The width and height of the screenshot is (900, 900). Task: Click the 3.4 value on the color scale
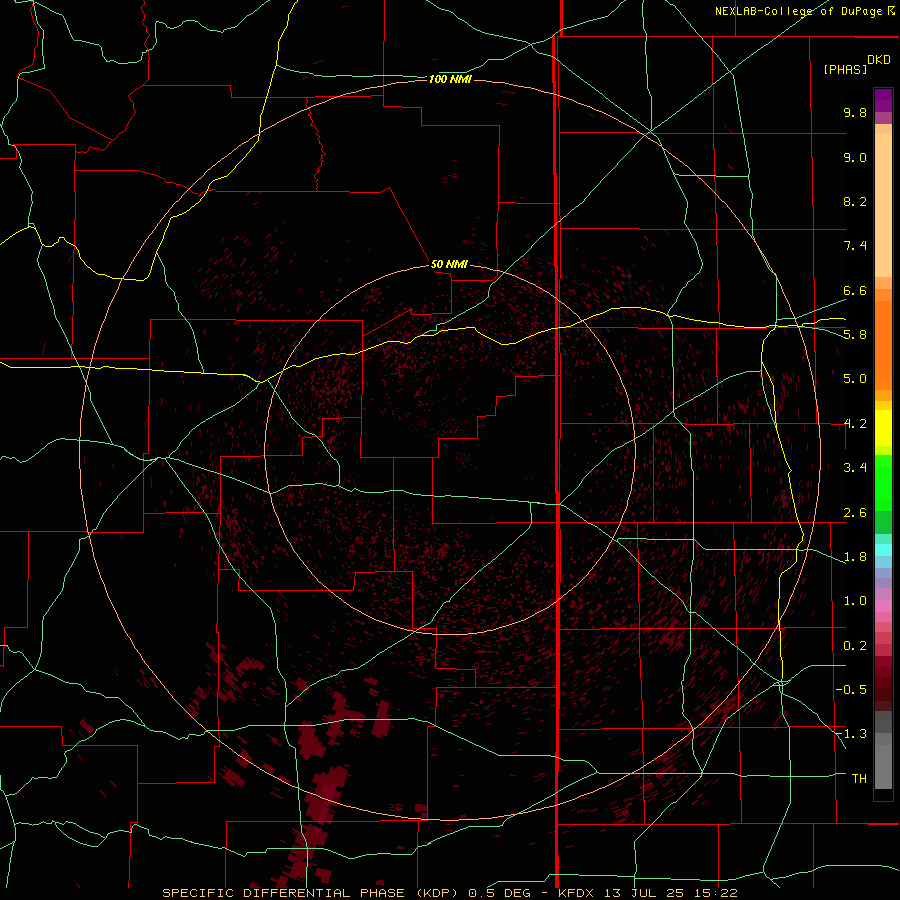tap(855, 468)
